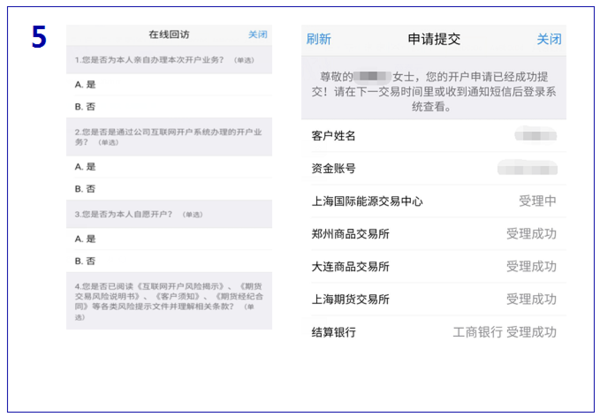Viewport: 600px width, 417px height.
Task: Click 受理成功 status for 上海期货交易所
Action: 531,299
